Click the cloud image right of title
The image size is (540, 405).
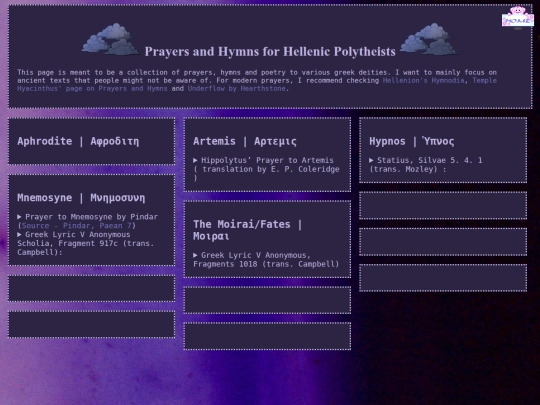(x=429, y=39)
